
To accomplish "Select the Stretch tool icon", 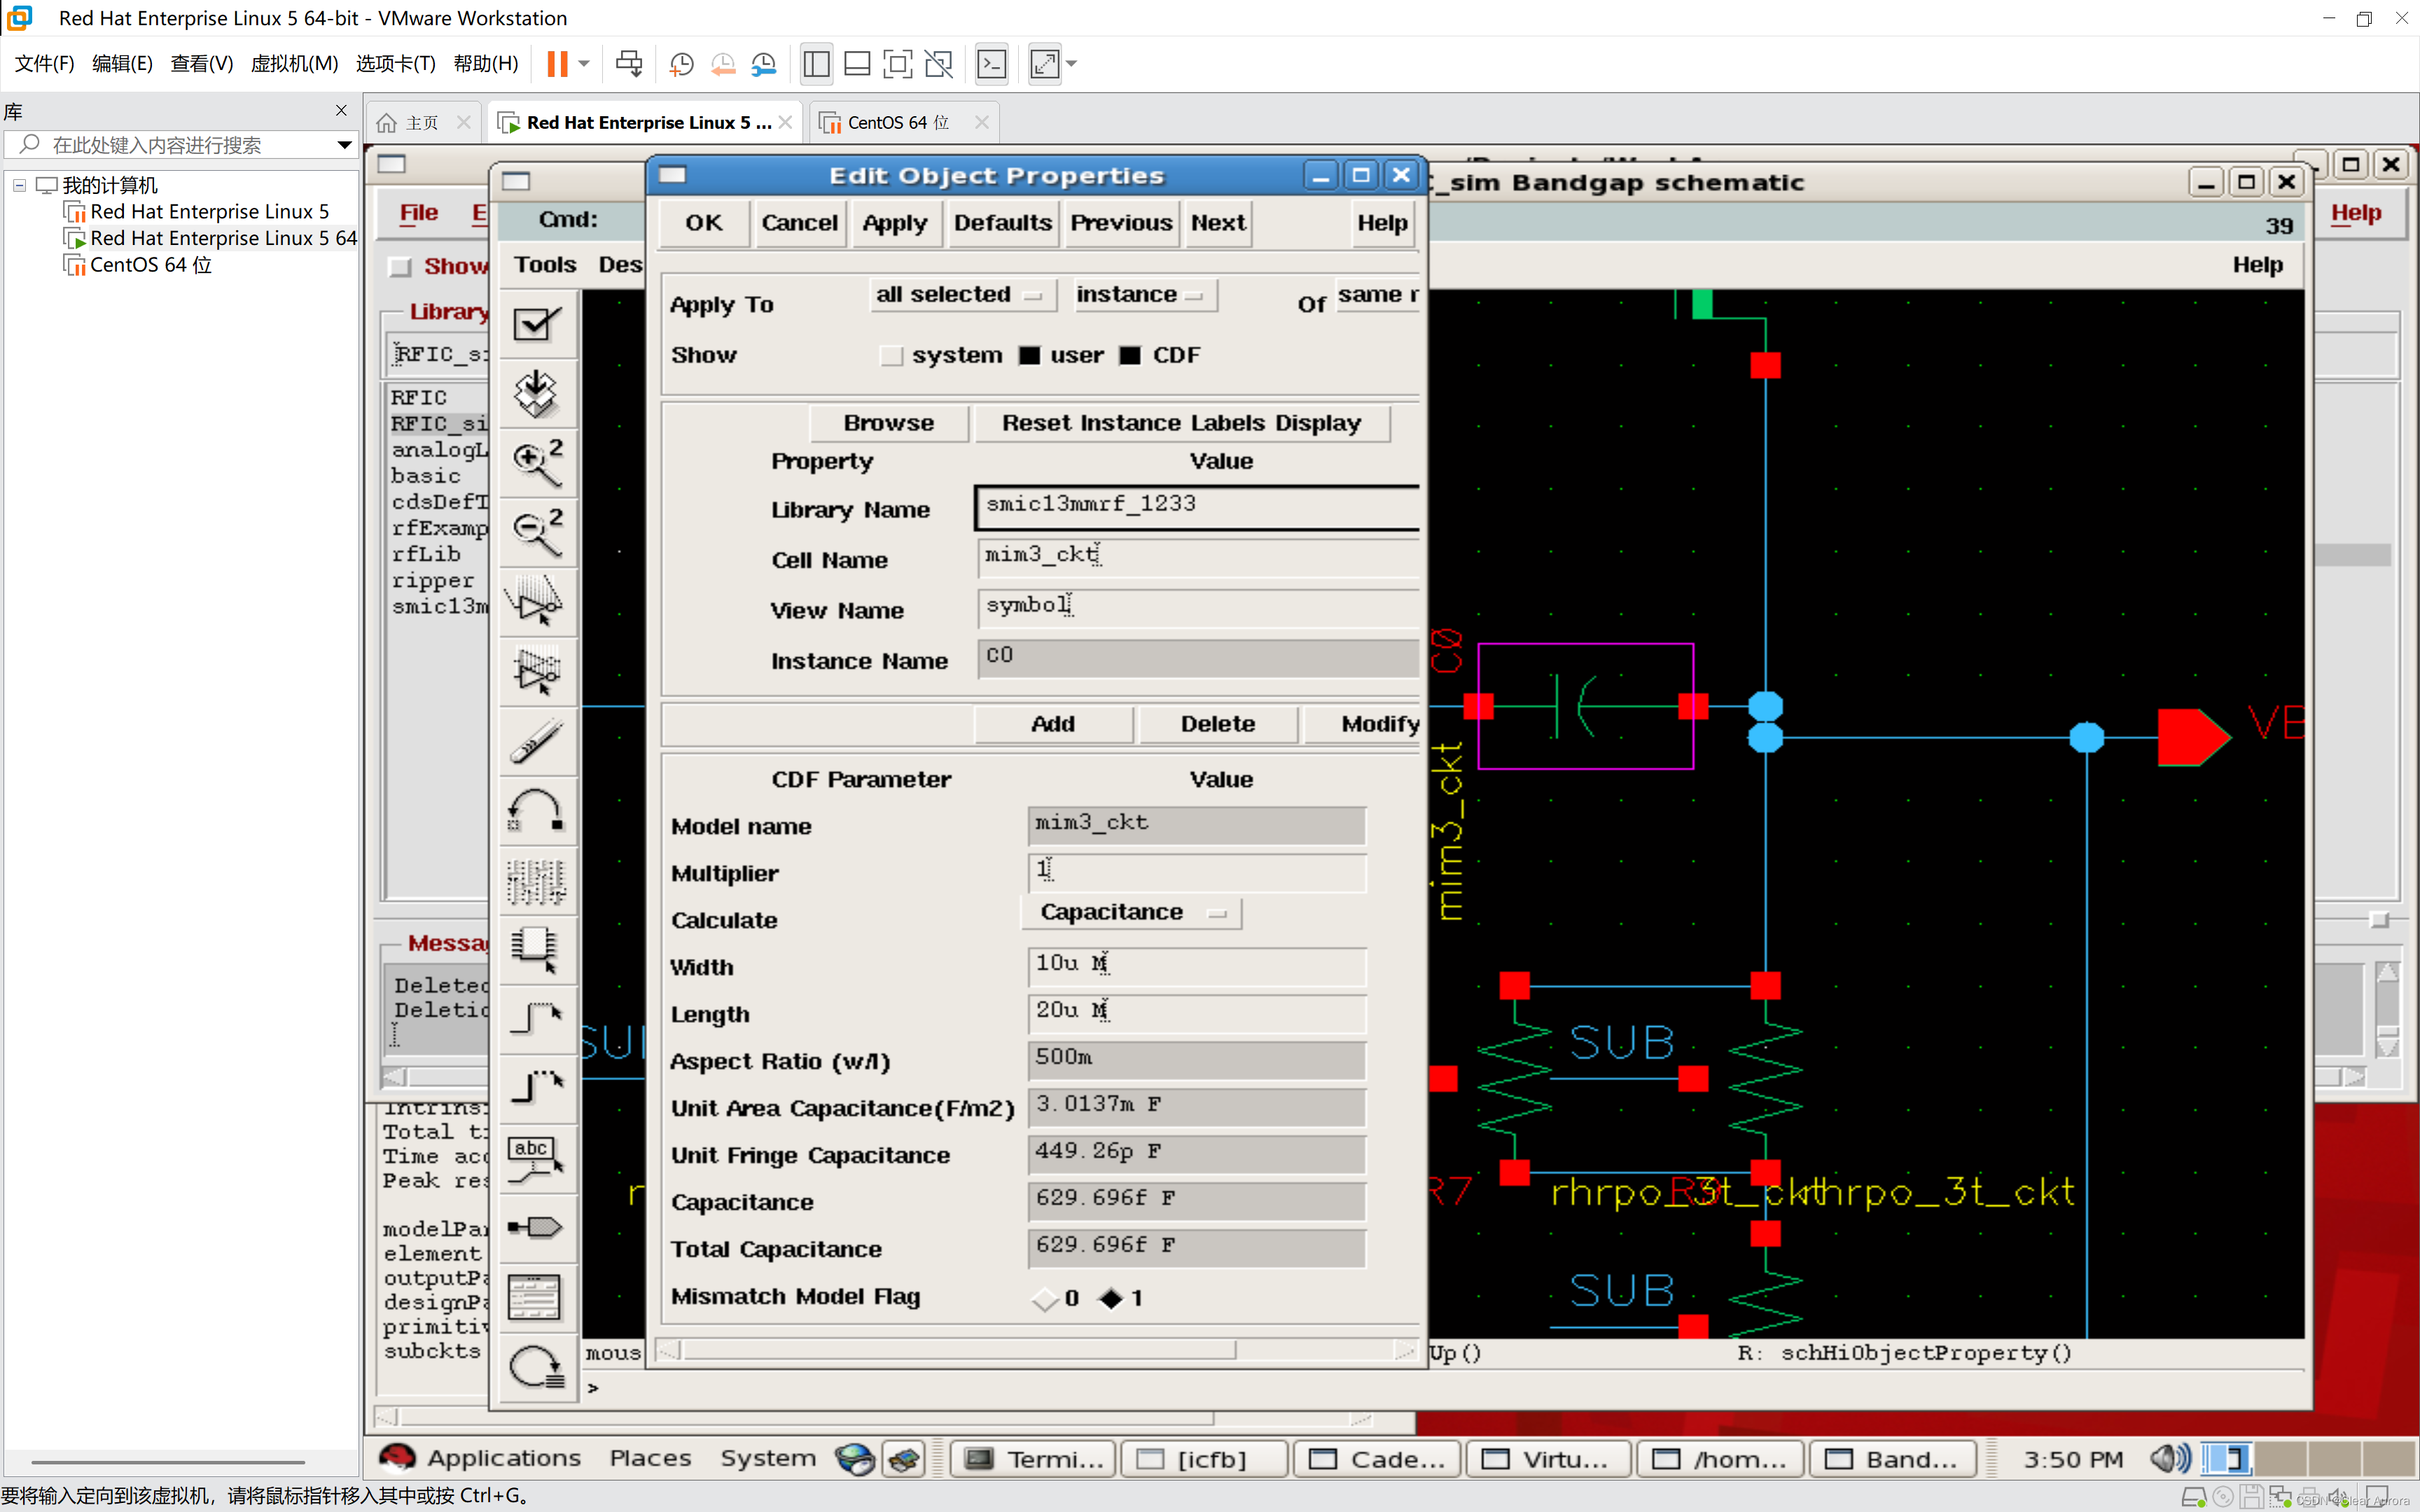I will coord(537,602).
